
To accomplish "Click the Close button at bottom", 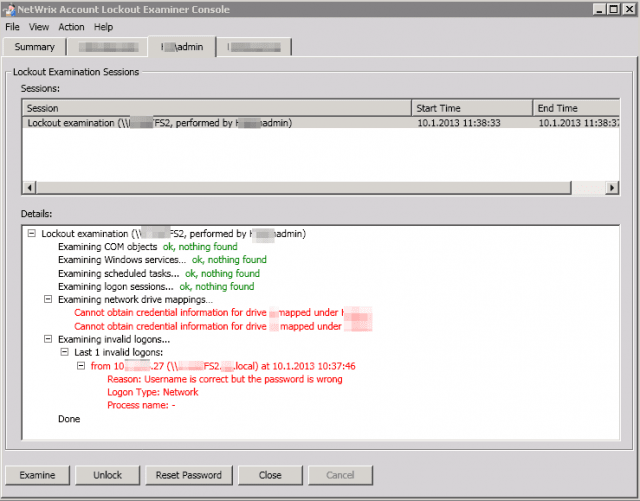I will point(270,475).
